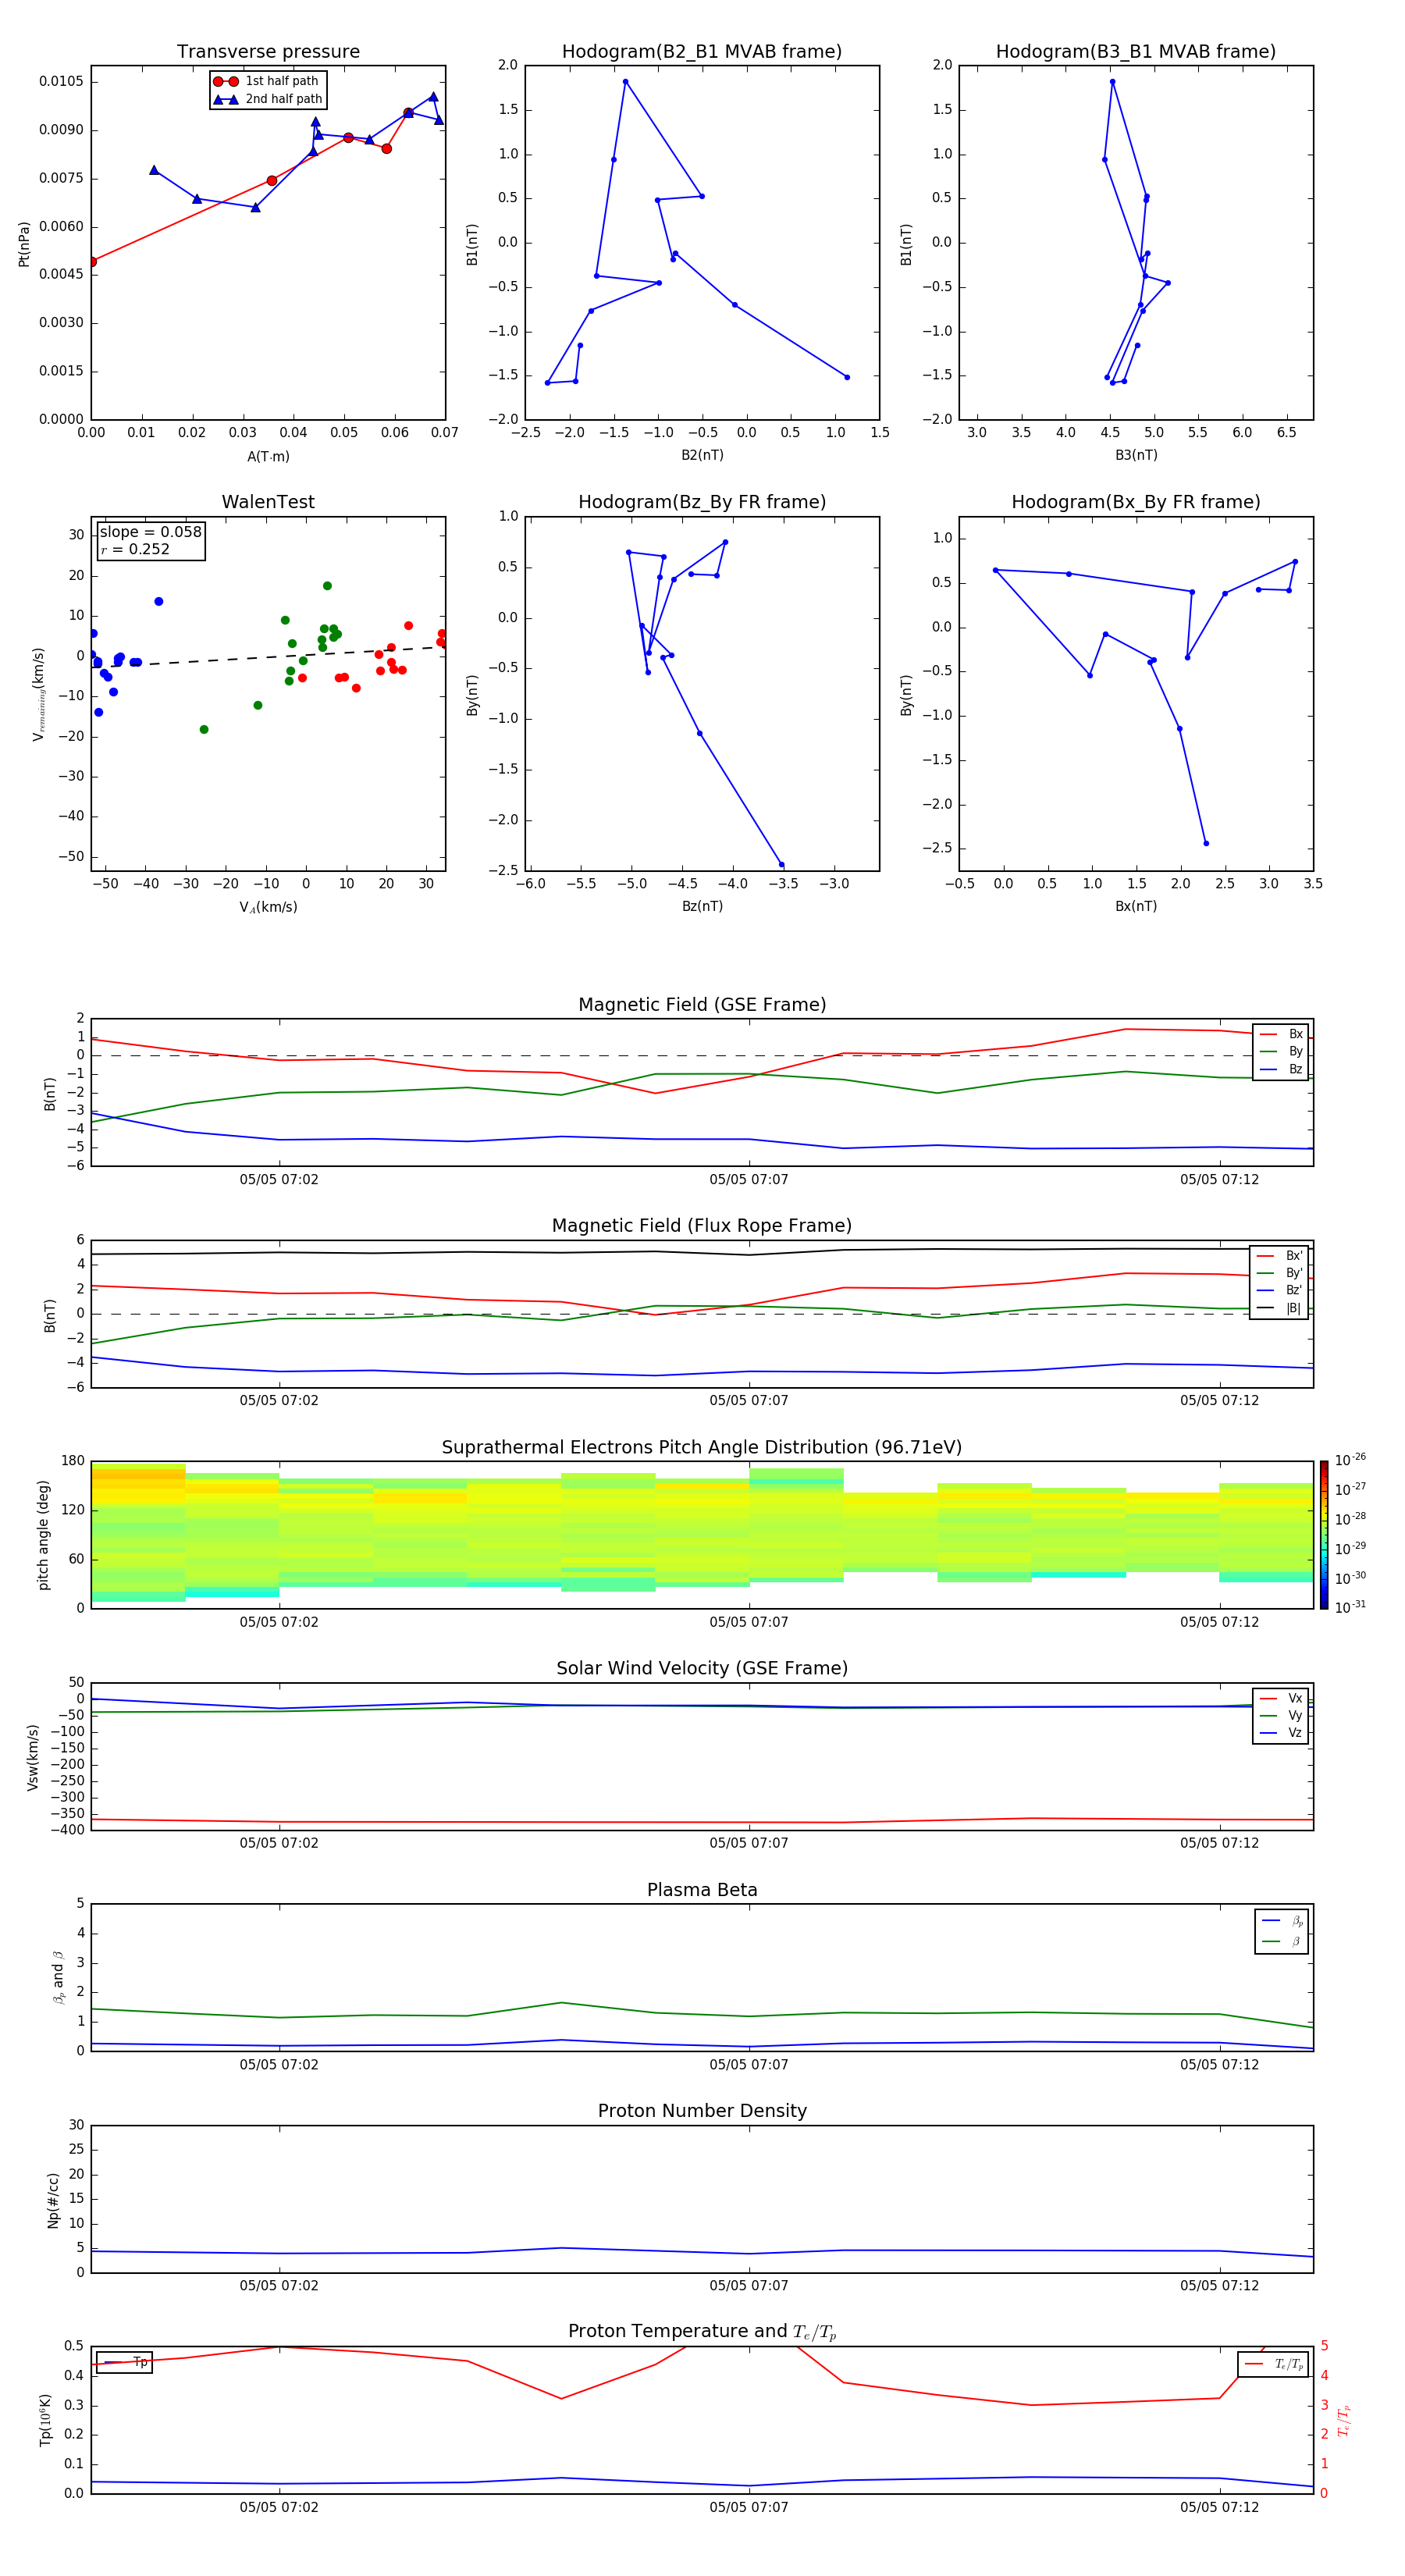Screen dimensions: 1405x2576
Task: Click 'pitch angle (deg)' axis label
Action: click(43, 1535)
